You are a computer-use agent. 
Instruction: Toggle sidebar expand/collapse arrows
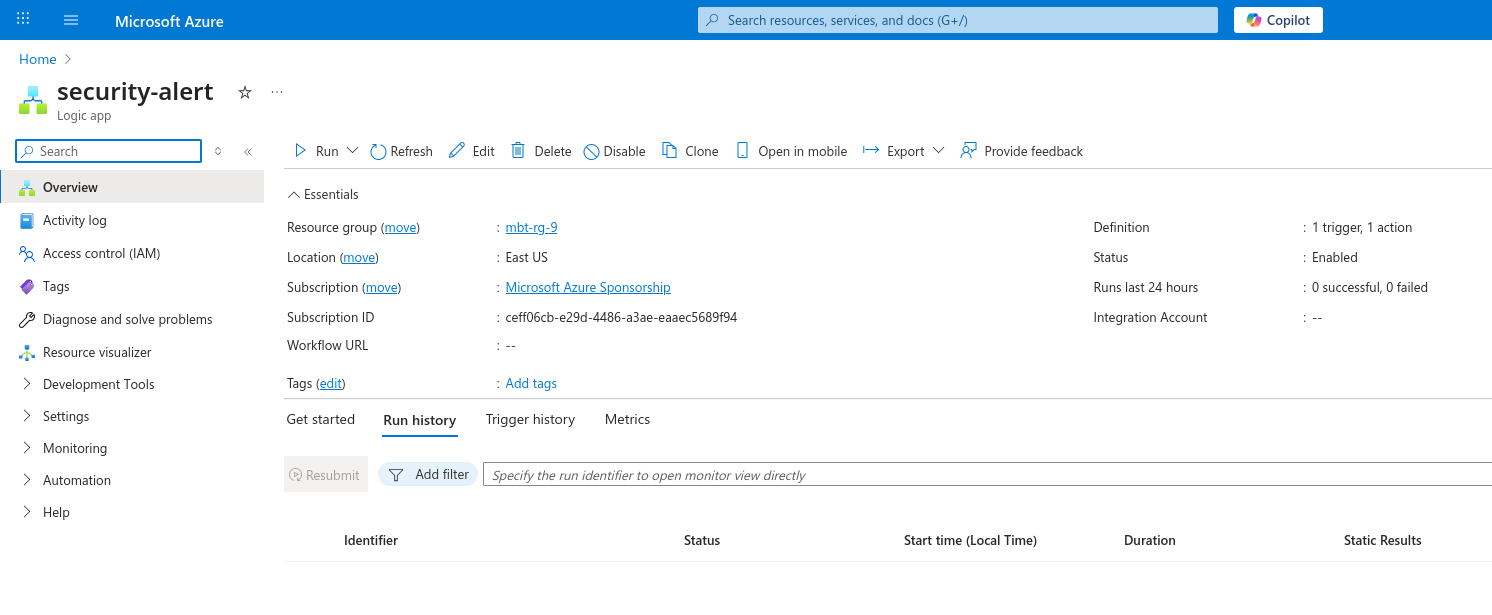(218, 151)
